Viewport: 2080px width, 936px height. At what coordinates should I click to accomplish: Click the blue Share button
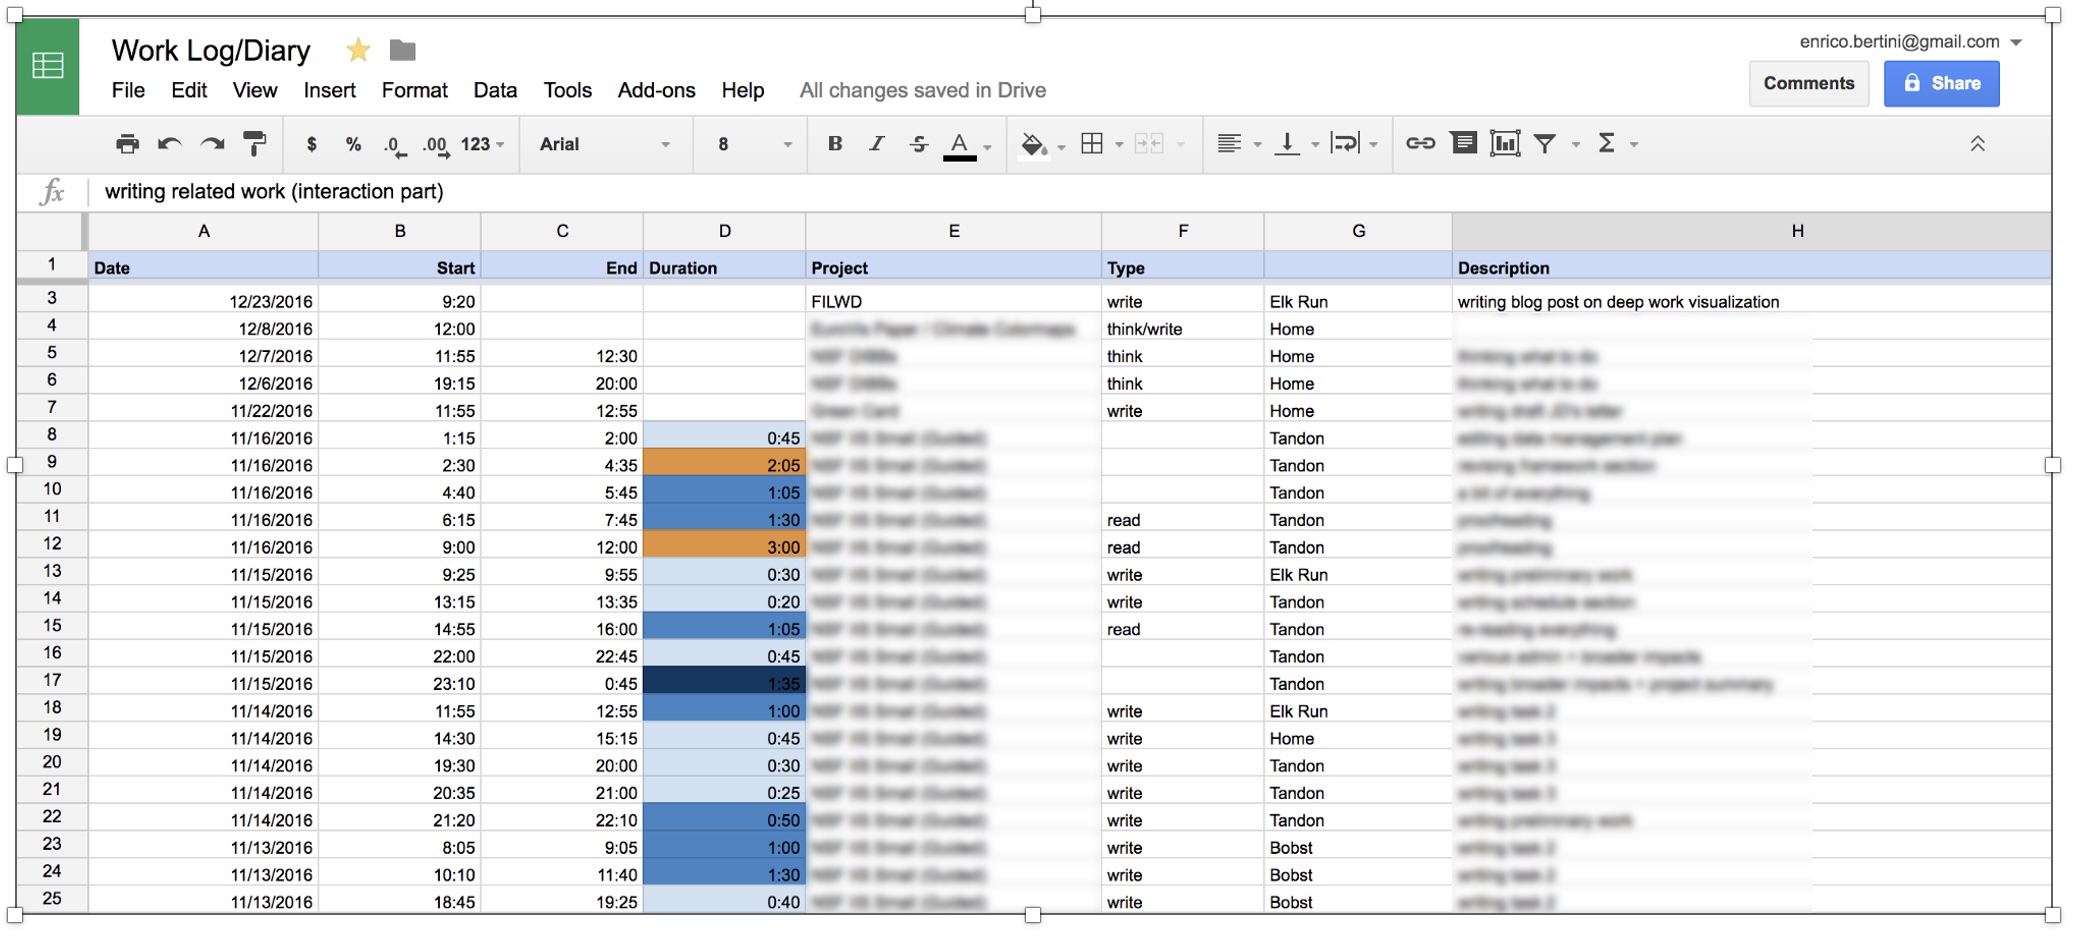tap(1941, 83)
